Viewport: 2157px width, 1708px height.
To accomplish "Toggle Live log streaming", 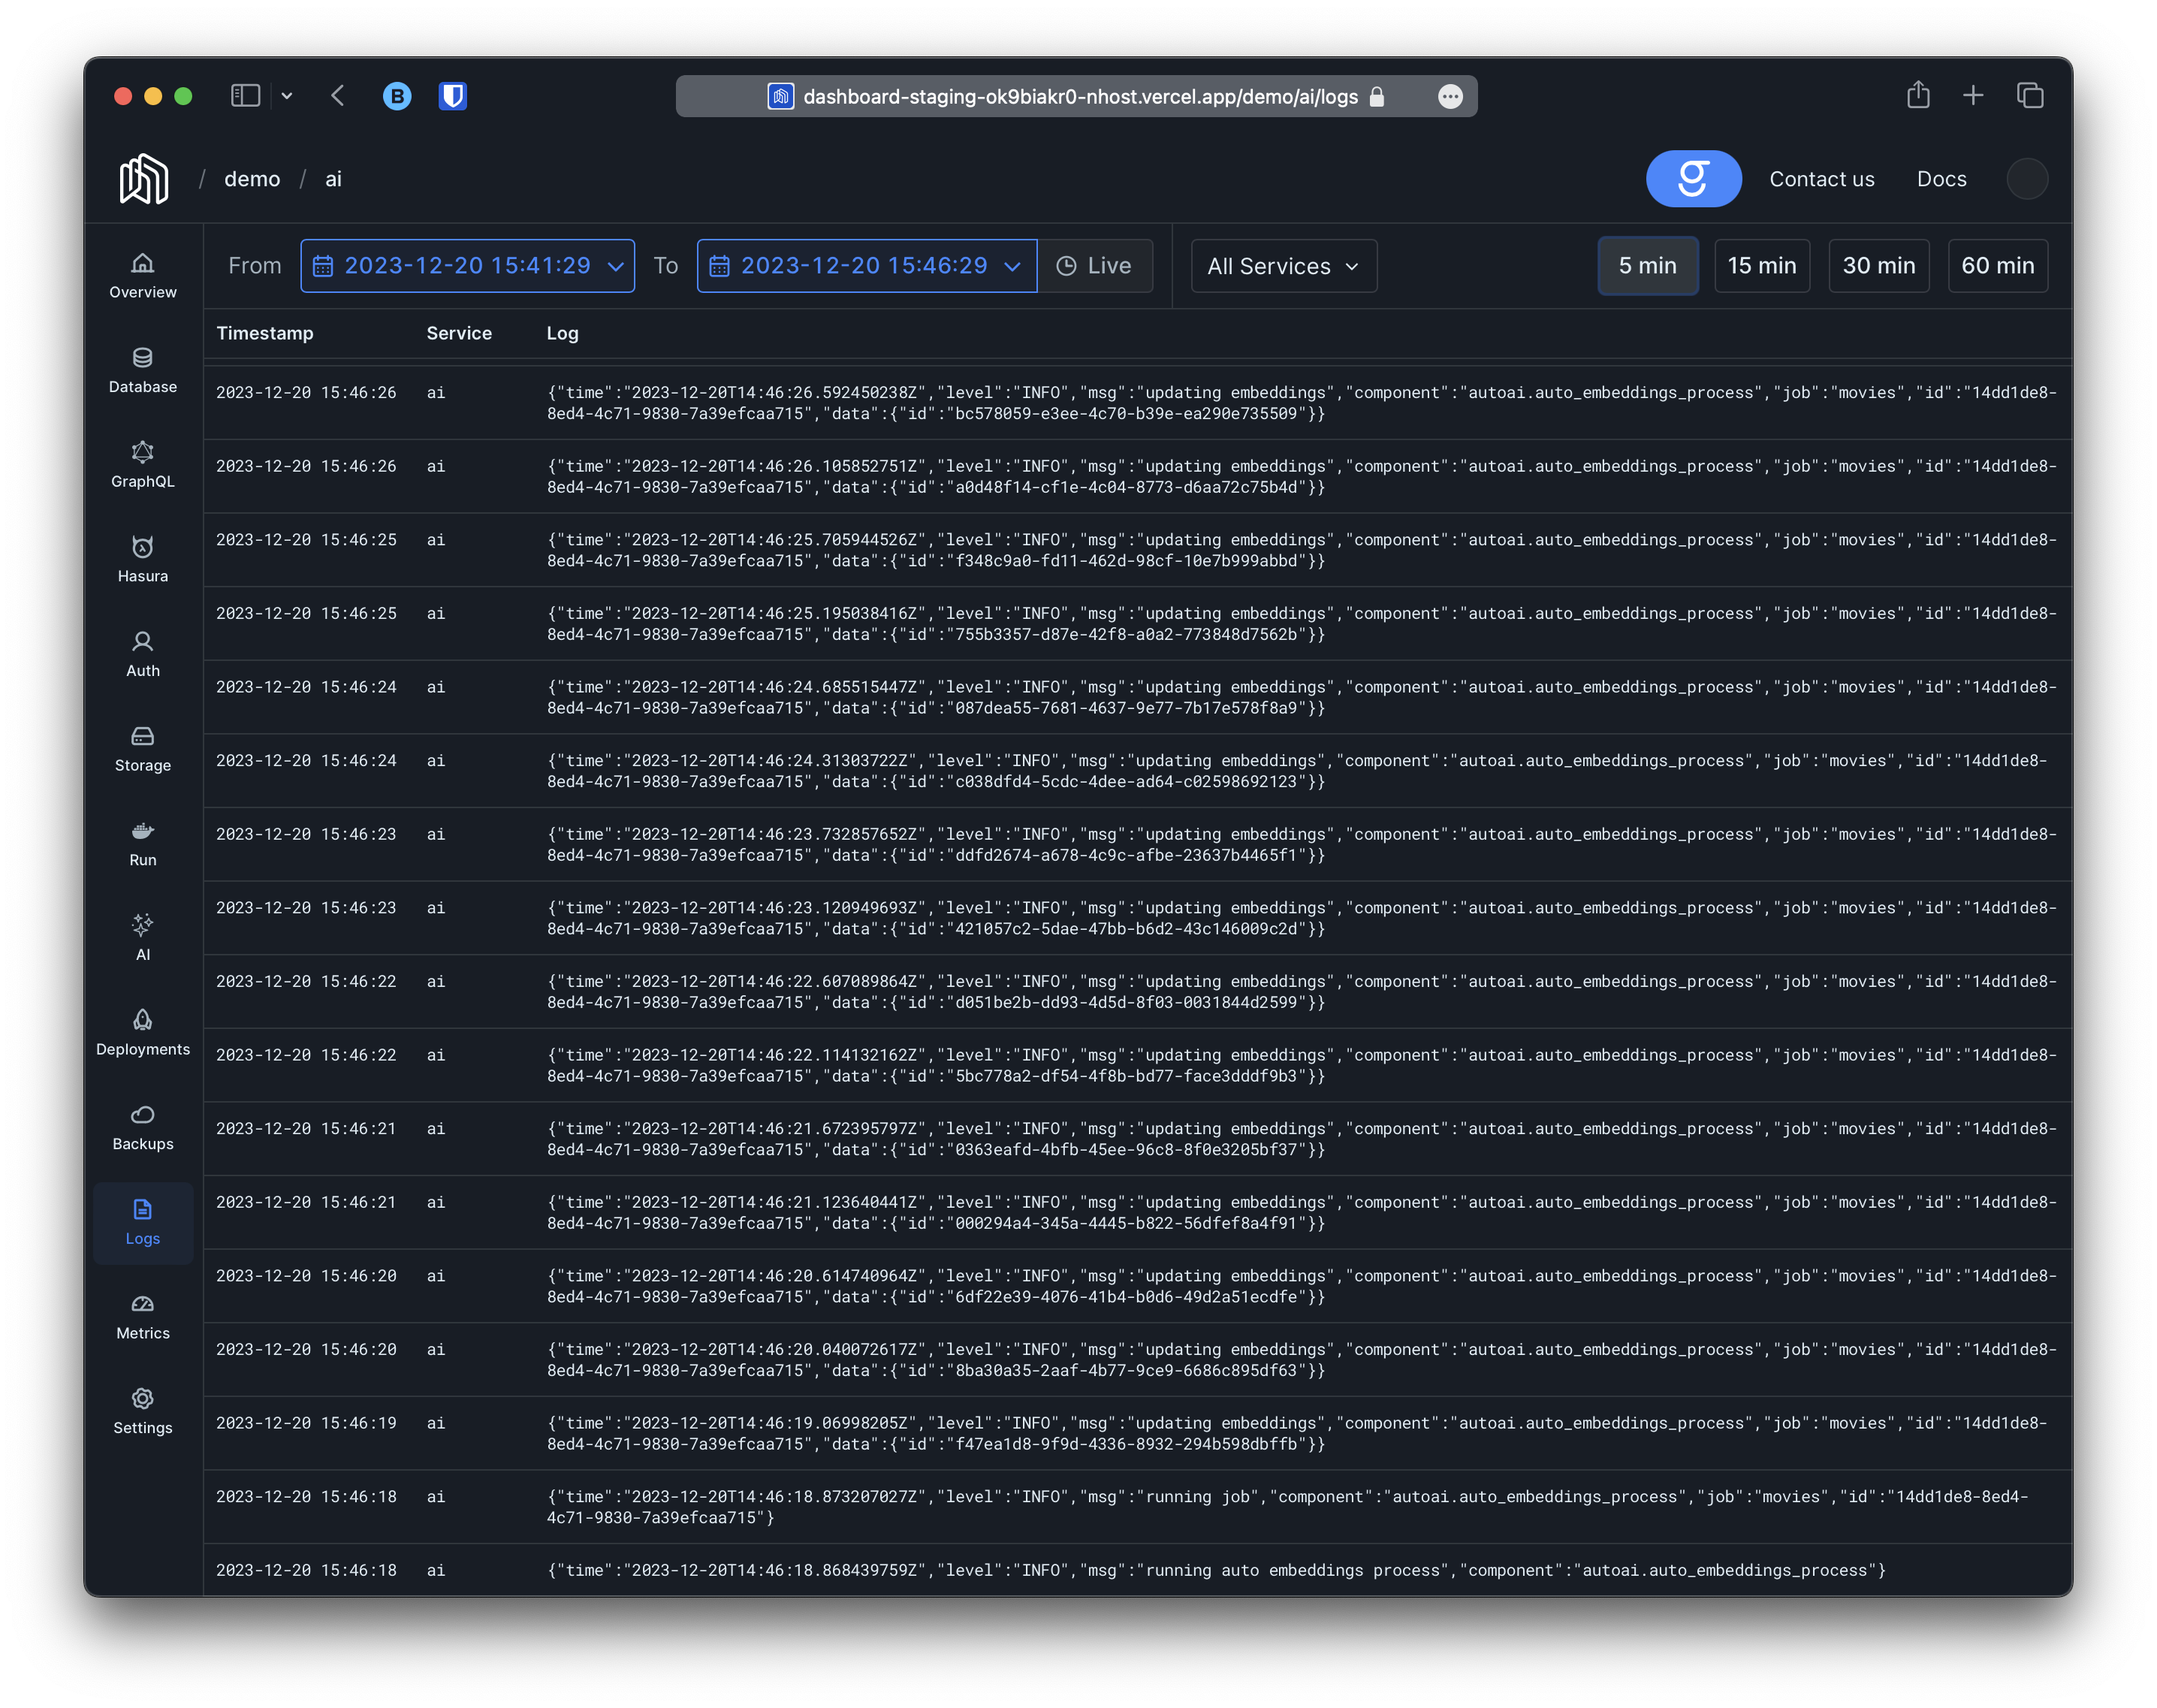I will pyautogui.click(x=1095, y=266).
